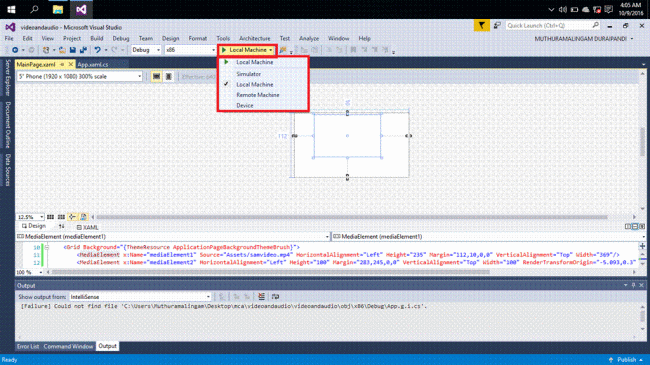Click the Save icon in toolbar
This screenshot has height=365, width=650.
pyautogui.click(x=73, y=50)
